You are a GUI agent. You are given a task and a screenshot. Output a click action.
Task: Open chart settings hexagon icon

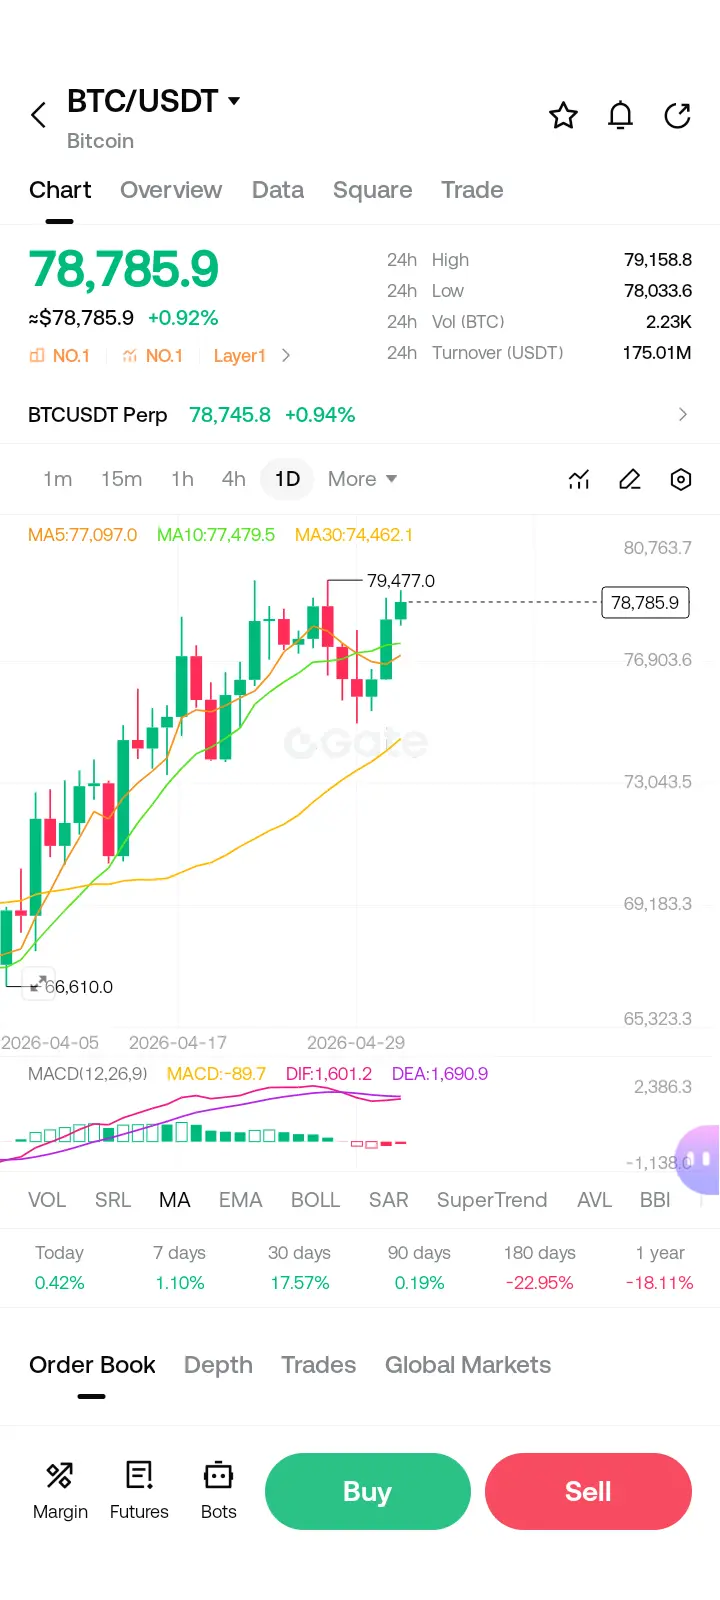coord(681,480)
